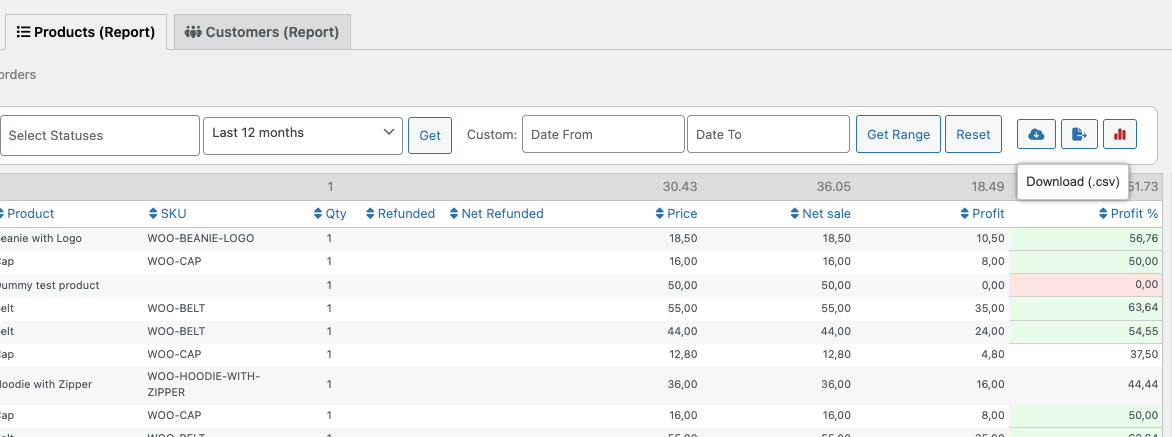Open the Select Statuses field
This screenshot has height=437, width=1172.
click(x=99, y=135)
